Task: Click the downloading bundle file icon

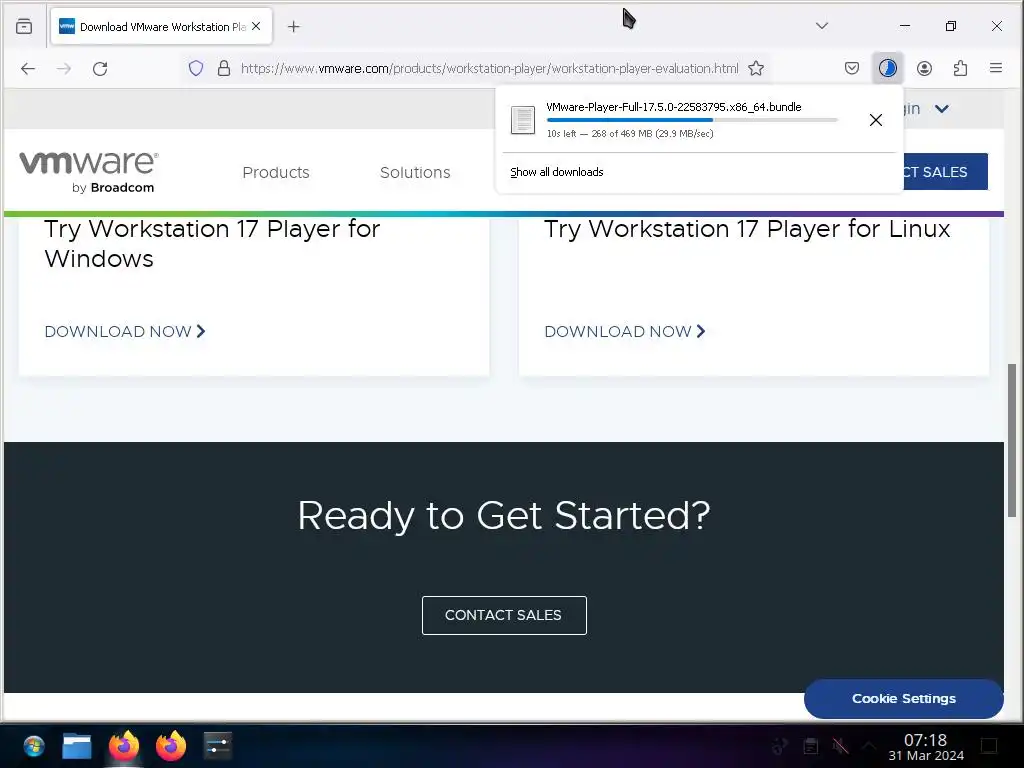Action: pos(522,120)
